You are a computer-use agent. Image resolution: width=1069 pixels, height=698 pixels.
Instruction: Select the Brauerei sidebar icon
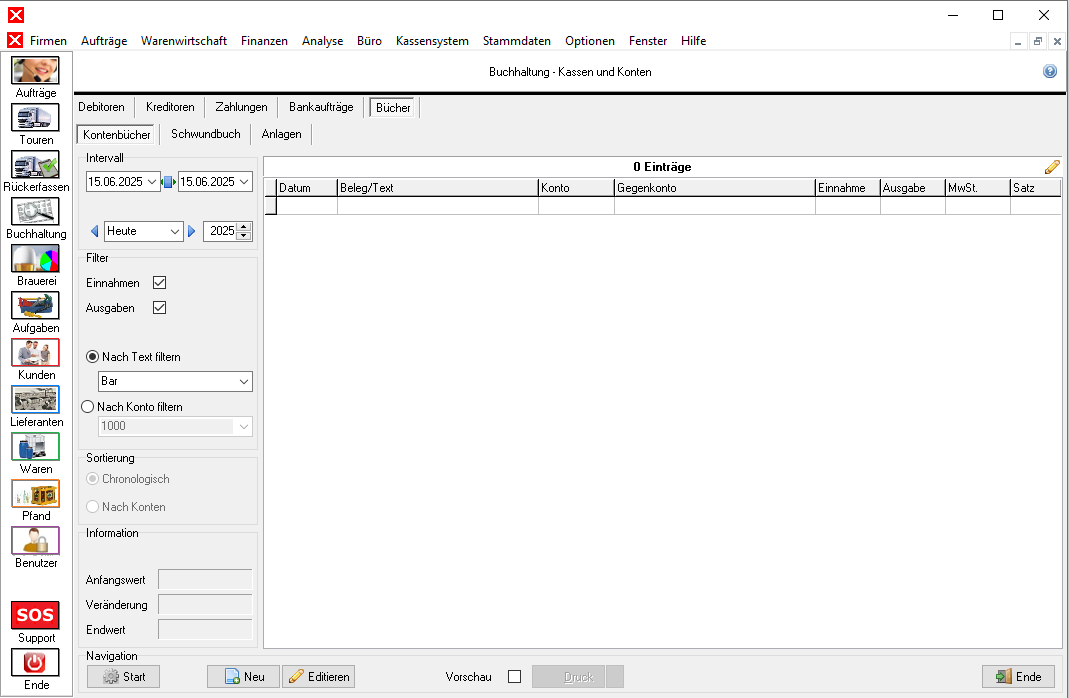point(35,259)
